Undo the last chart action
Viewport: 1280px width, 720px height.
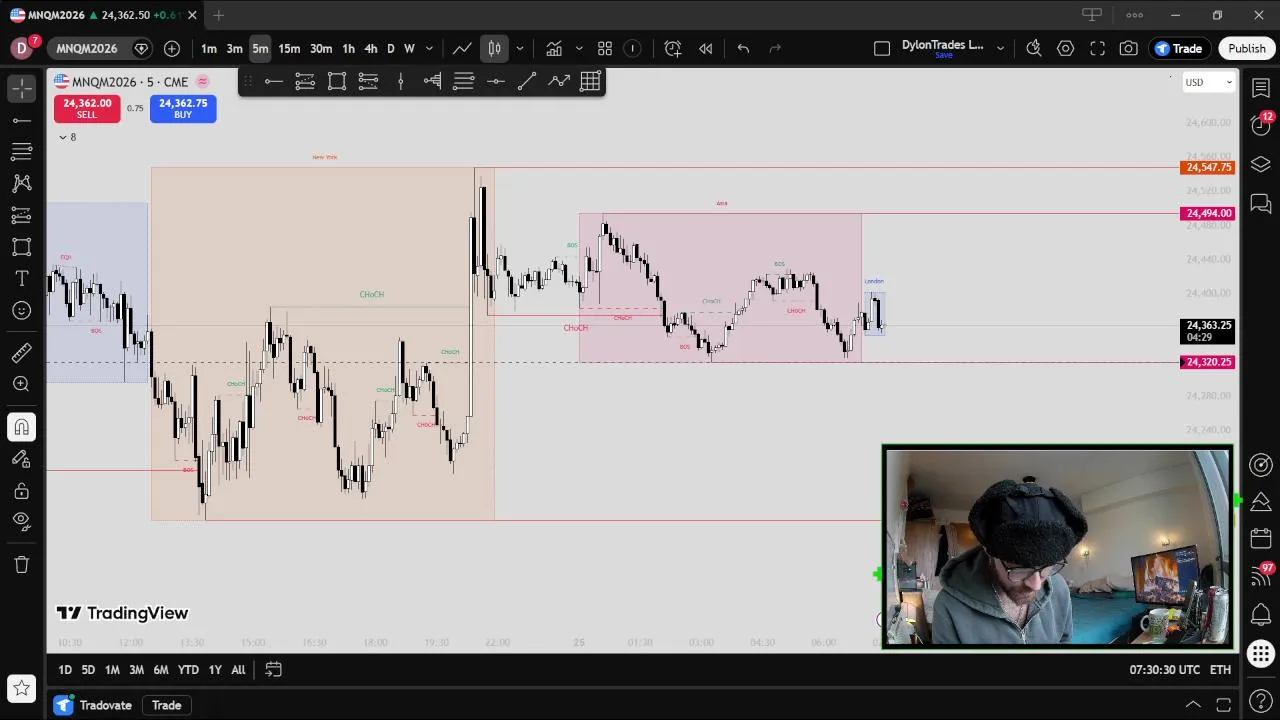(743, 48)
